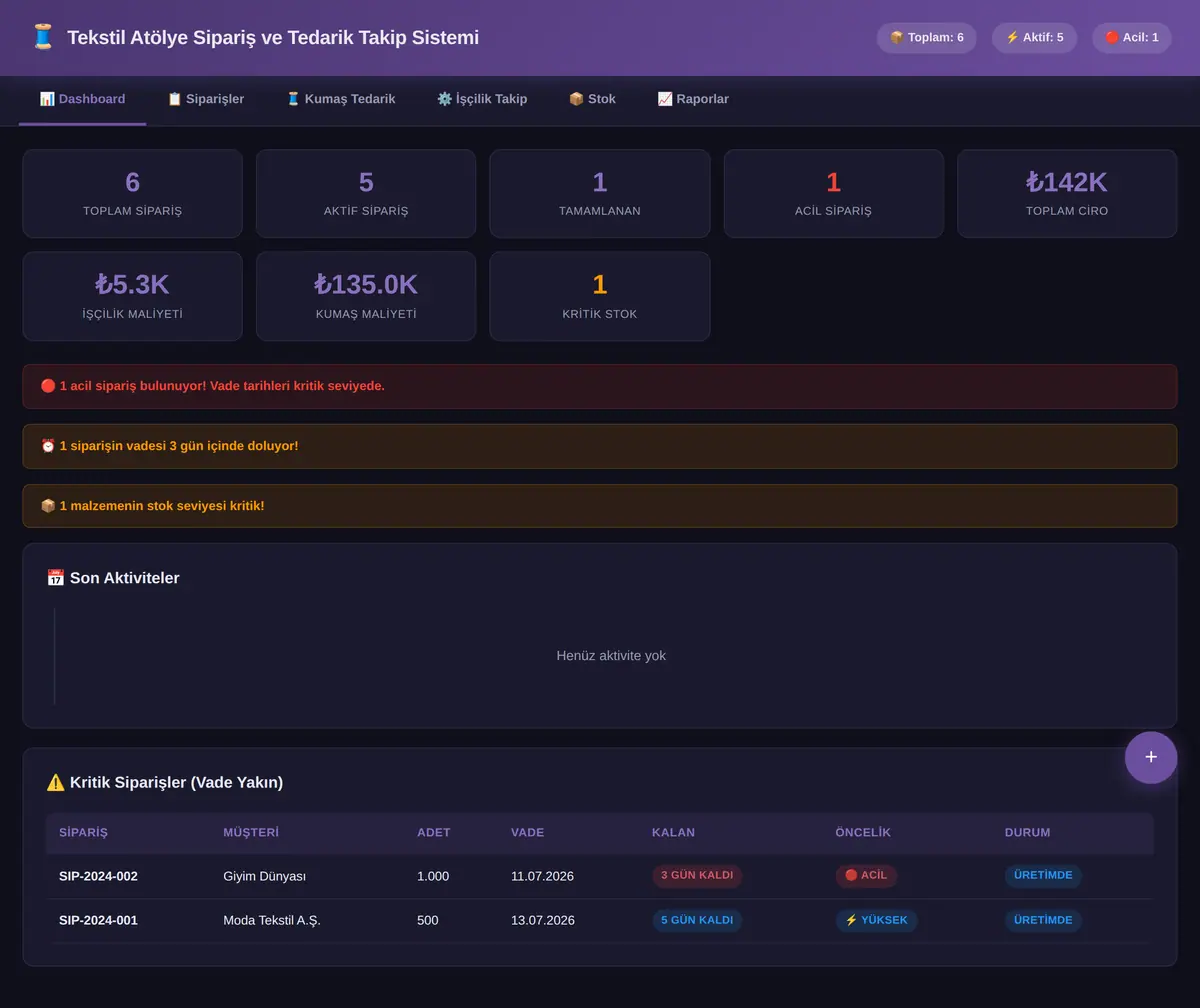Click the Vade column header

(x=527, y=833)
